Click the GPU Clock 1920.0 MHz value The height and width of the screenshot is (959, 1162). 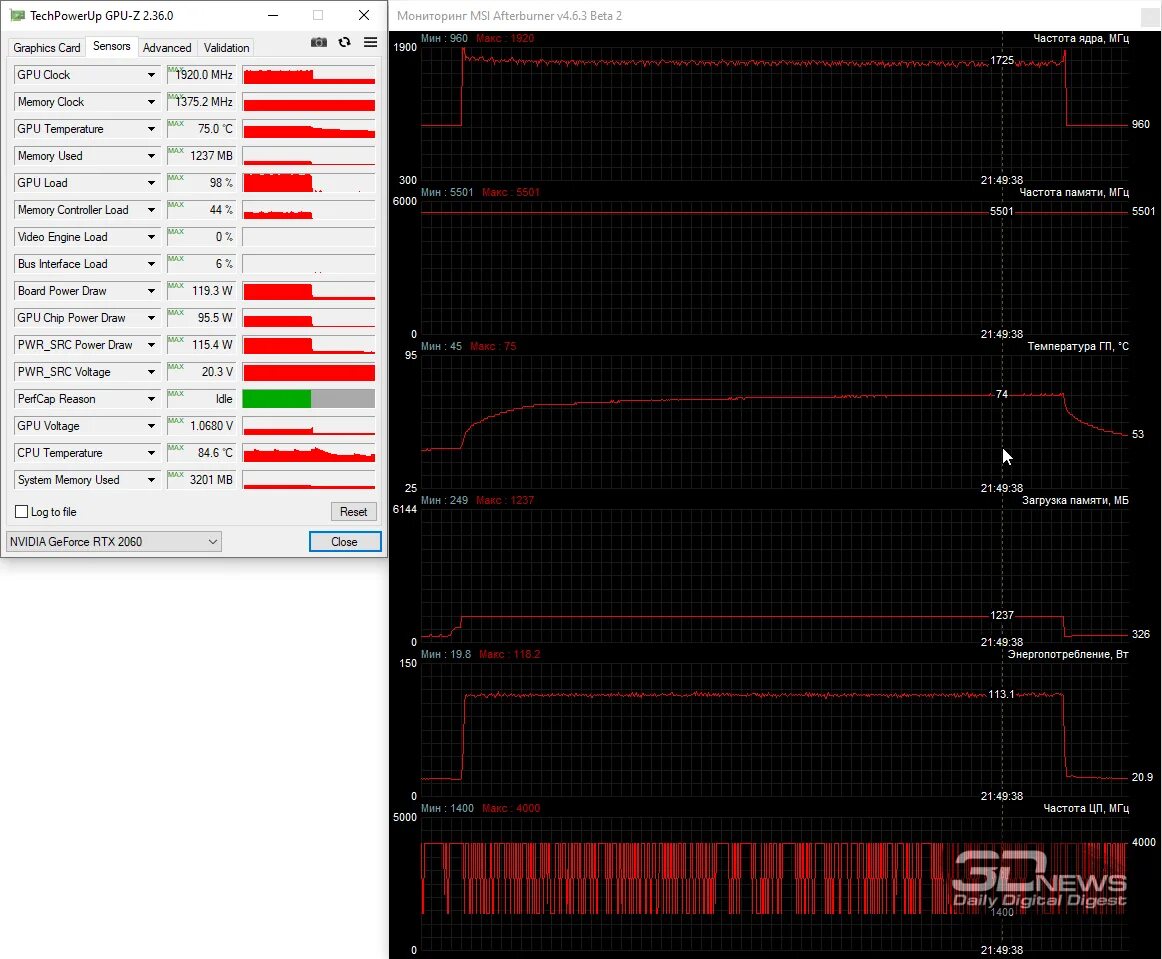click(x=201, y=75)
